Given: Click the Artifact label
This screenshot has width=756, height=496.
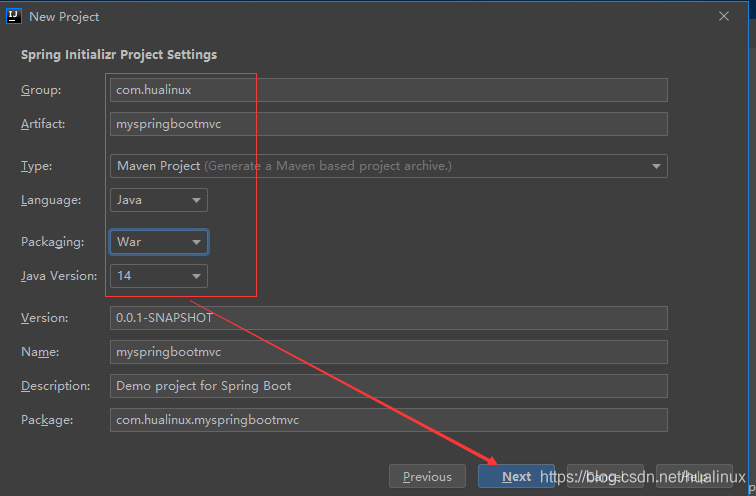Looking at the screenshot, I should (43, 124).
